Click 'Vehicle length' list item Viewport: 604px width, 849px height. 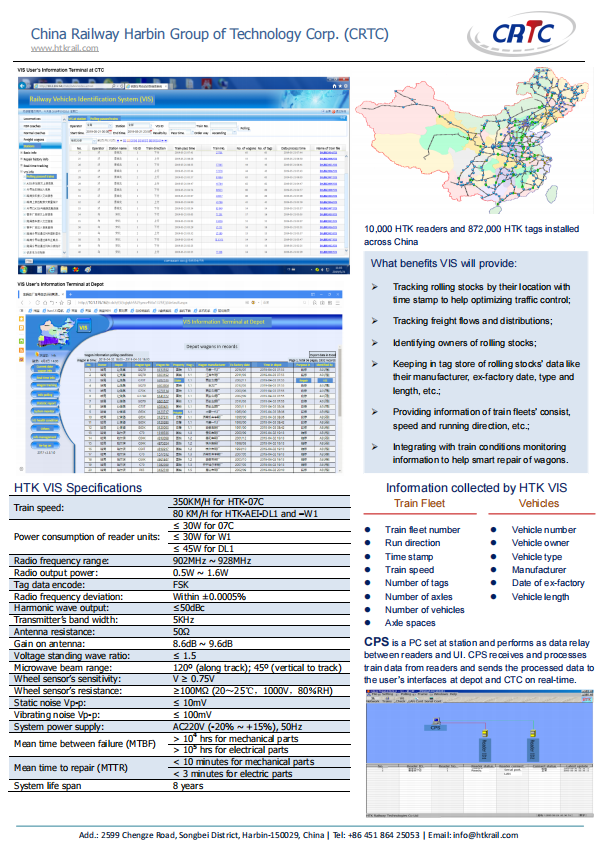point(540,597)
